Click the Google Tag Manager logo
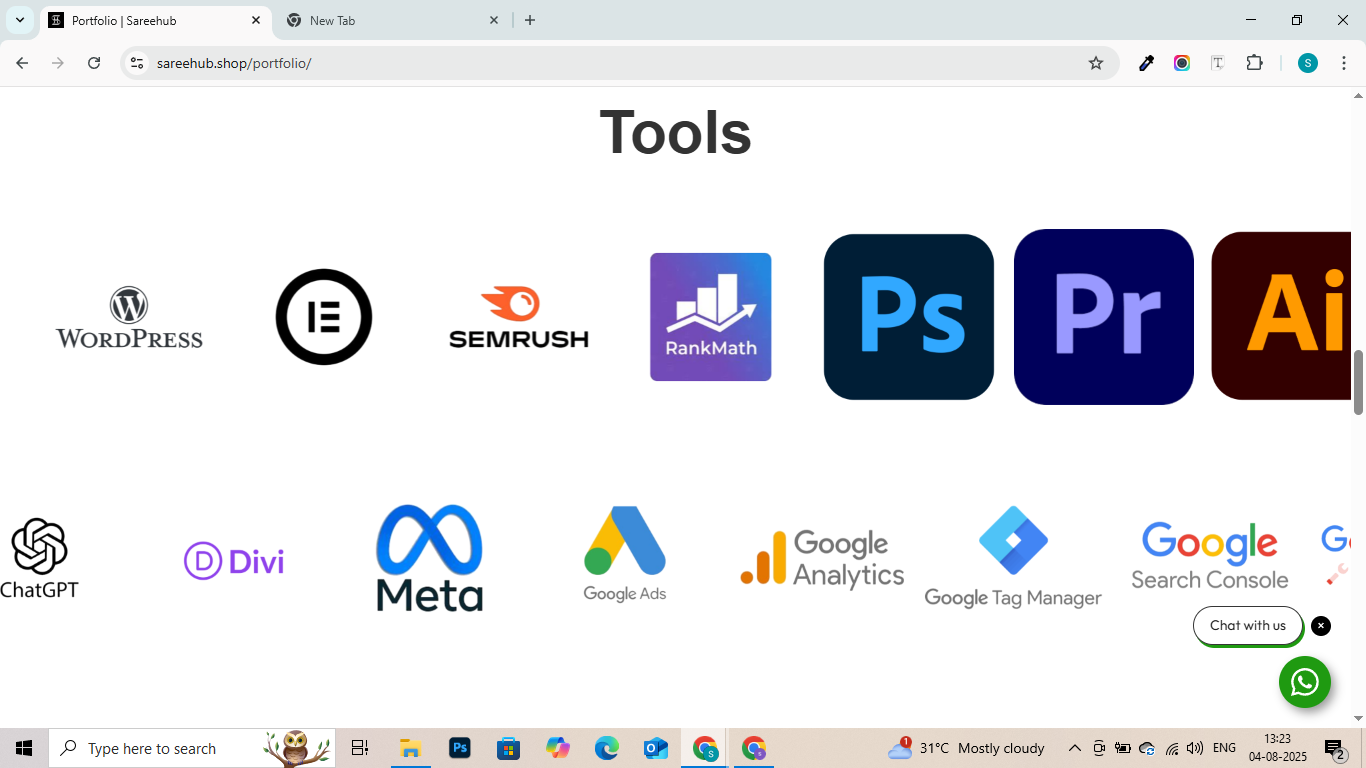Screen dimensions: 1366x768 point(1013,557)
